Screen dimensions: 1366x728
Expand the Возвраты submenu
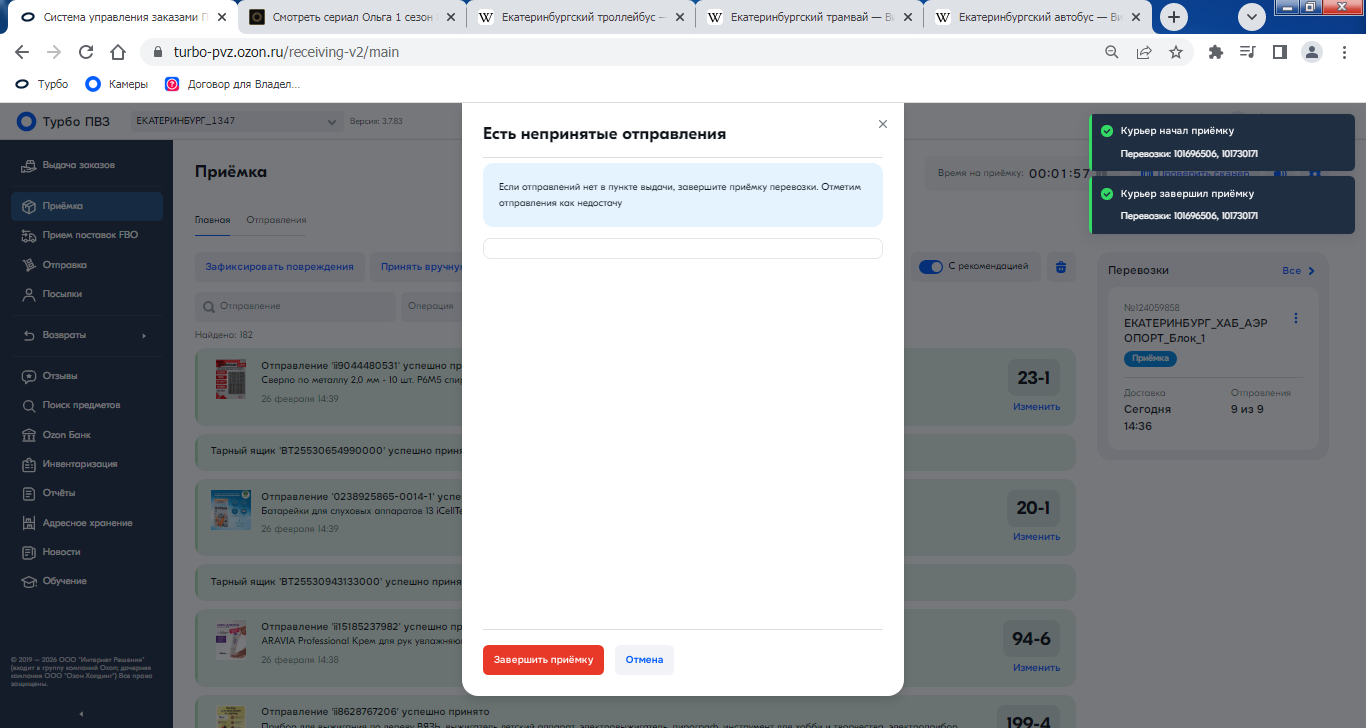click(x=87, y=335)
